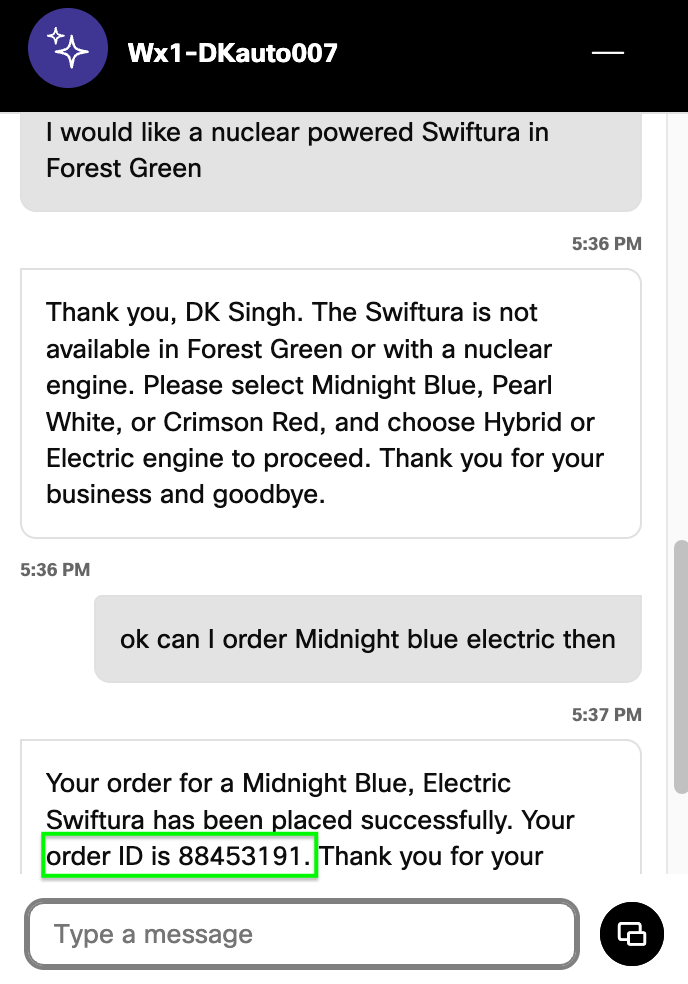The height and width of the screenshot is (984, 688).
Task: Click the 'business and goodbye' line in the reply
Action: pyautogui.click(x=185, y=495)
